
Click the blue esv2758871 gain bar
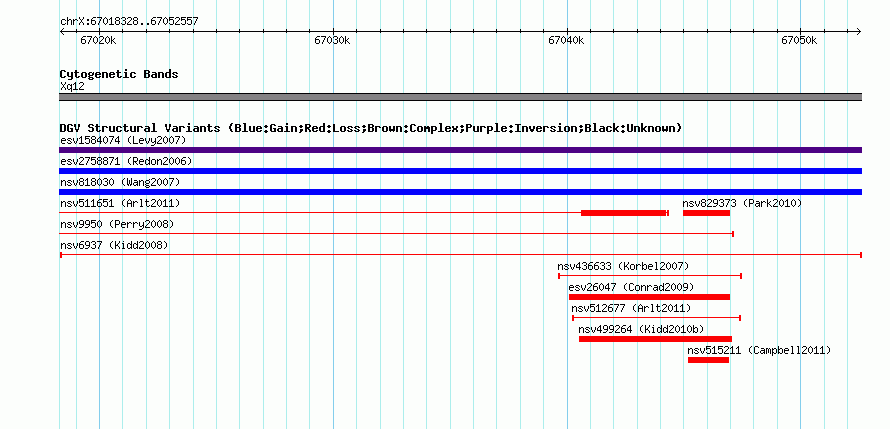point(460,171)
